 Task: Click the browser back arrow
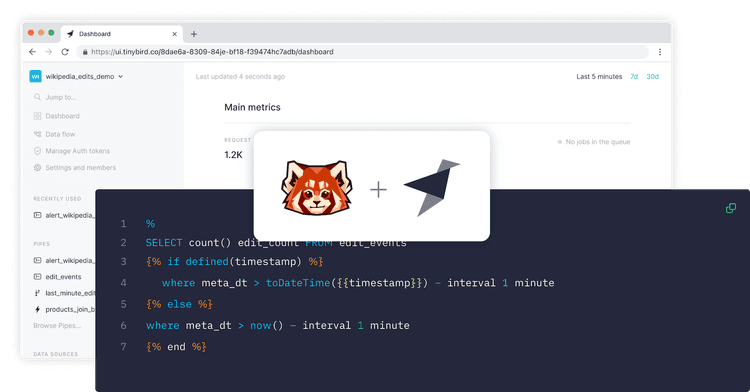(32, 52)
